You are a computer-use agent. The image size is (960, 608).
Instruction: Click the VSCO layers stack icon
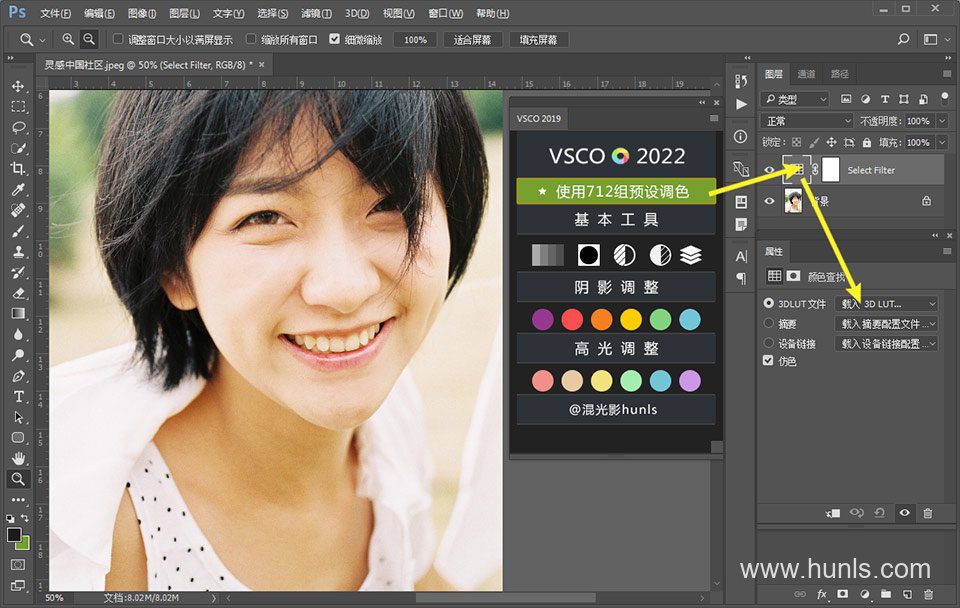[690, 255]
